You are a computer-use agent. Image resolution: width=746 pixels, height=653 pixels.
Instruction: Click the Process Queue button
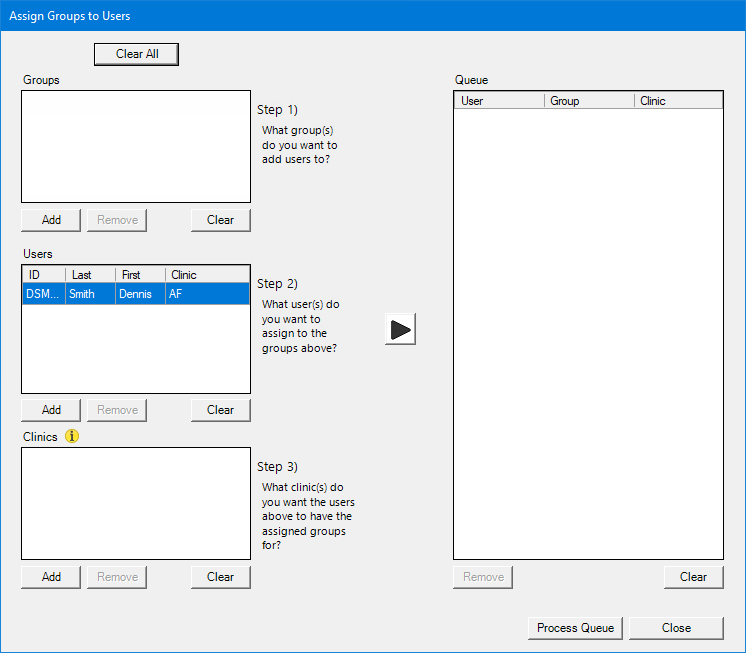pos(575,628)
